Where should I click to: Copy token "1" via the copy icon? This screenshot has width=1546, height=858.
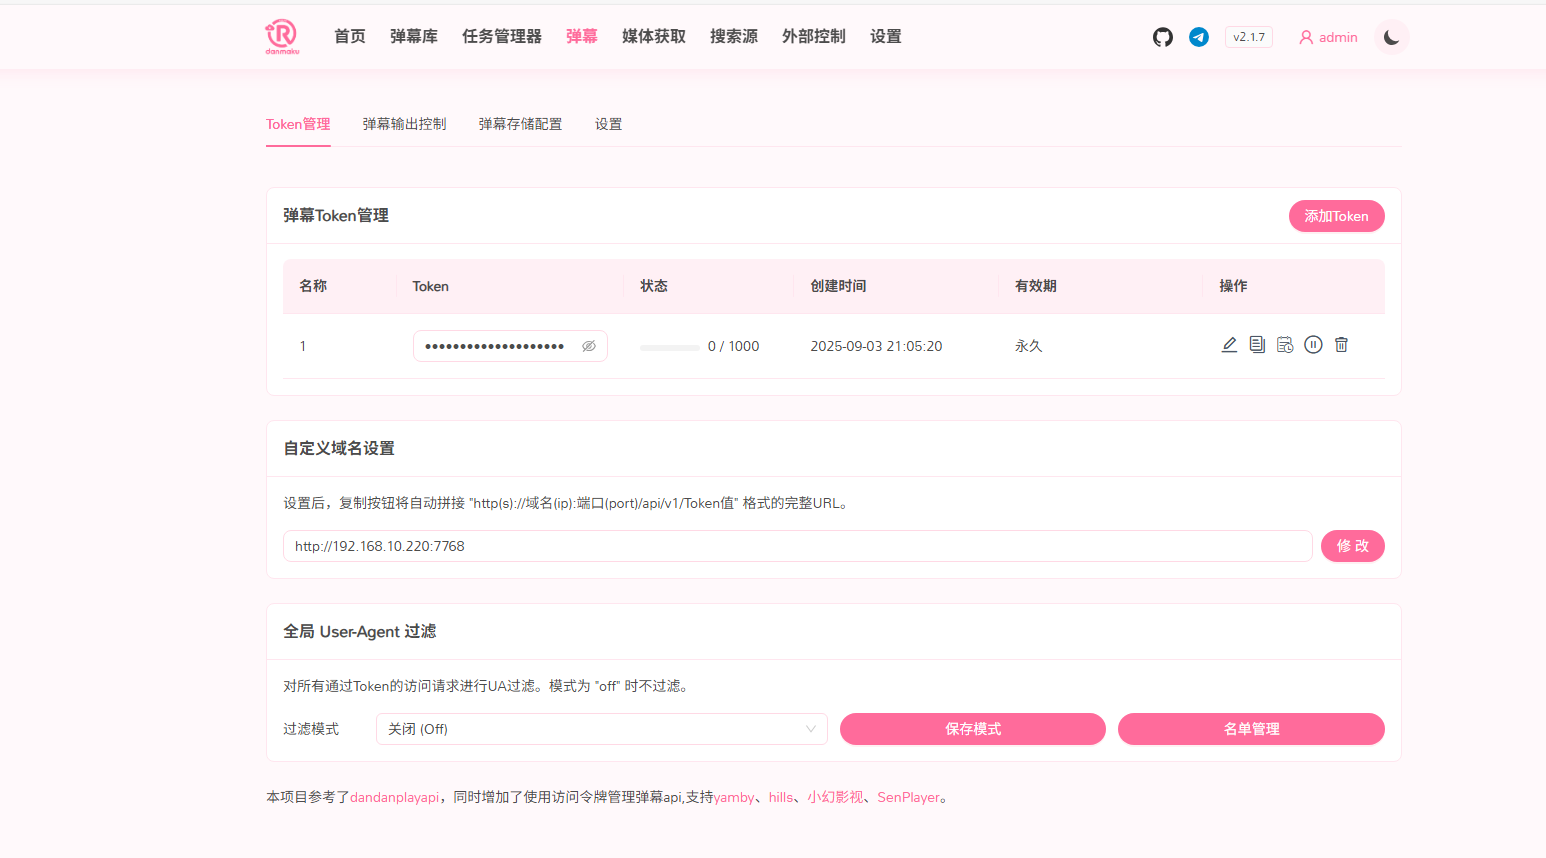(x=1257, y=344)
